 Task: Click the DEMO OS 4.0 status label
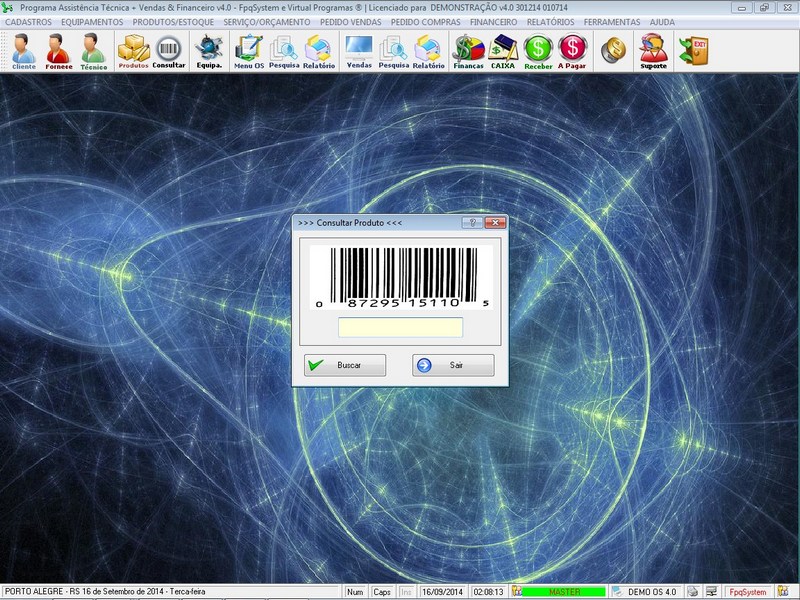click(x=652, y=592)
